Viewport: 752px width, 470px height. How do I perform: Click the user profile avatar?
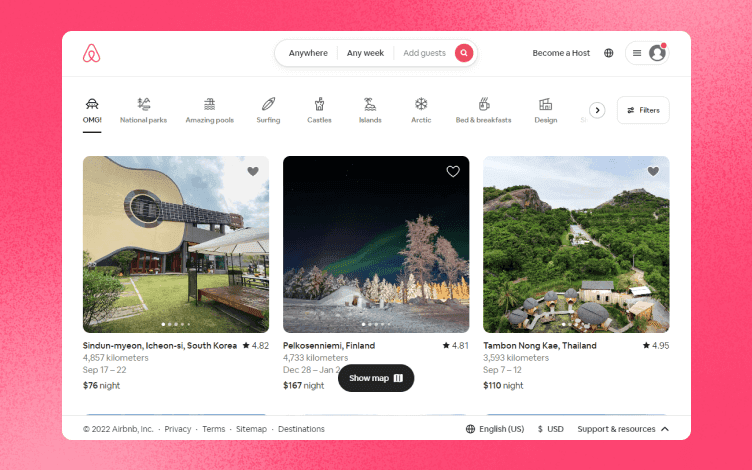point(657,53)
